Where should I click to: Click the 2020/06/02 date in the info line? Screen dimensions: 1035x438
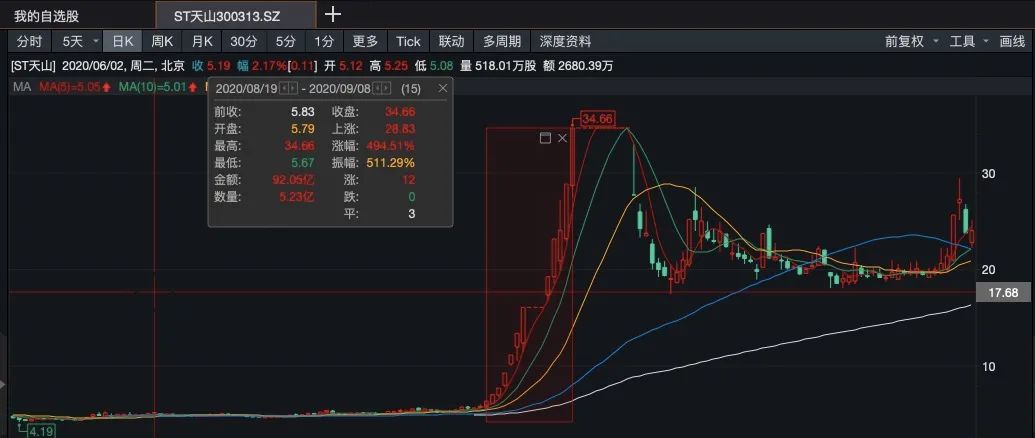click(x=92, y=66)
